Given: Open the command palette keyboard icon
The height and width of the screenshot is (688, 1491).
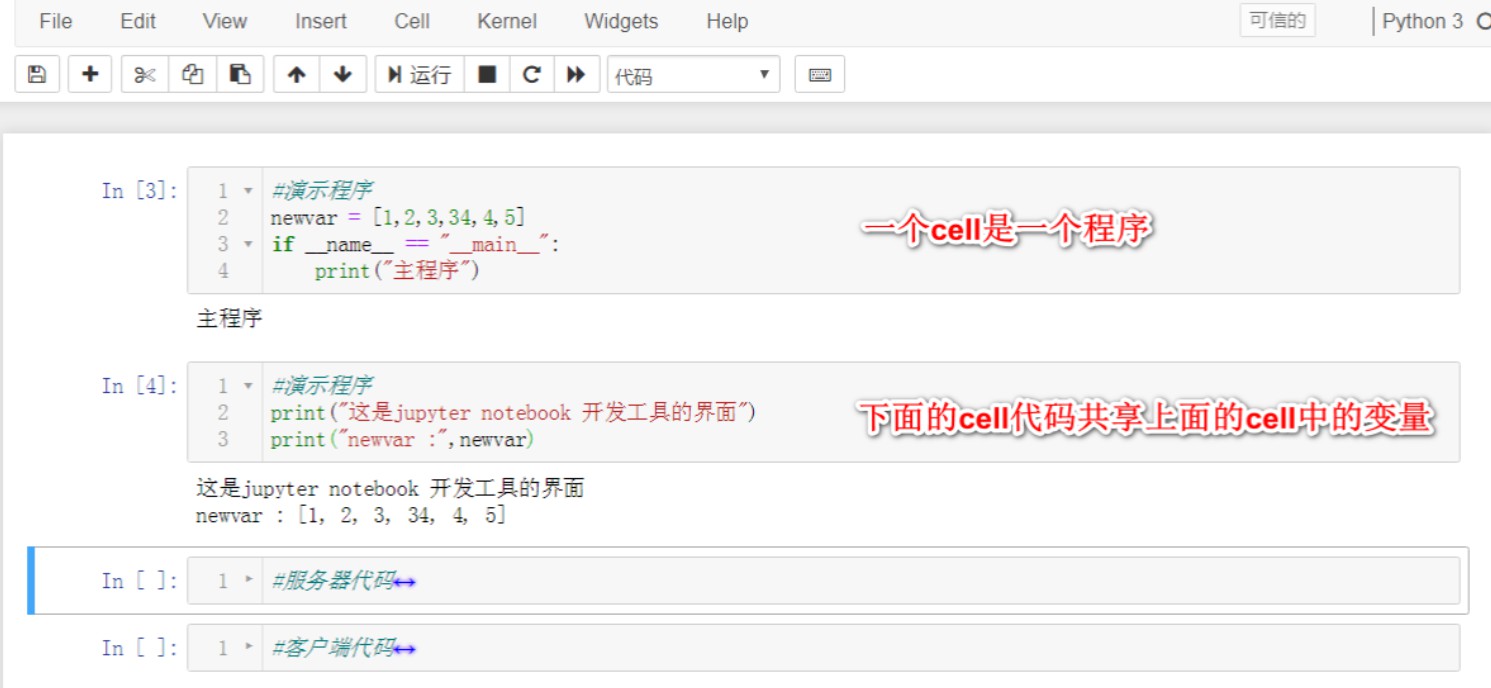Looking at the screenshot, I should (820, 74).
